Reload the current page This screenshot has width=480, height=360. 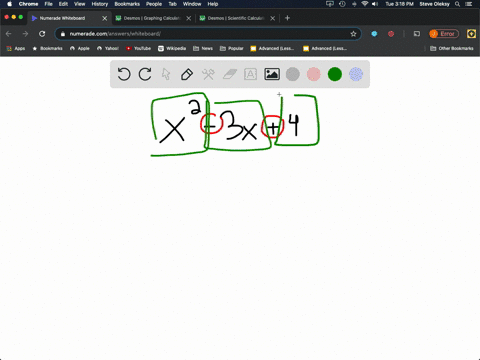42,34
